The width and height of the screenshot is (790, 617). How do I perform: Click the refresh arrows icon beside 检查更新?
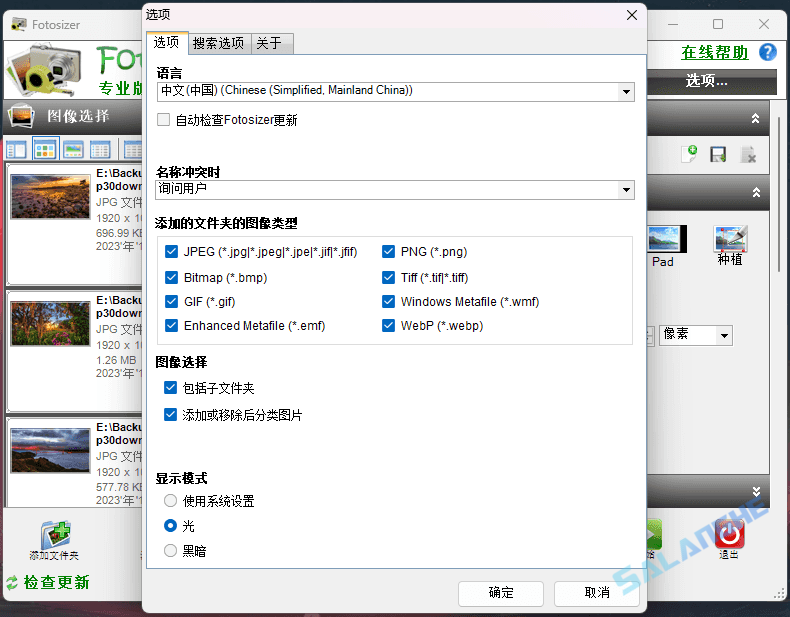pos(12,583)
